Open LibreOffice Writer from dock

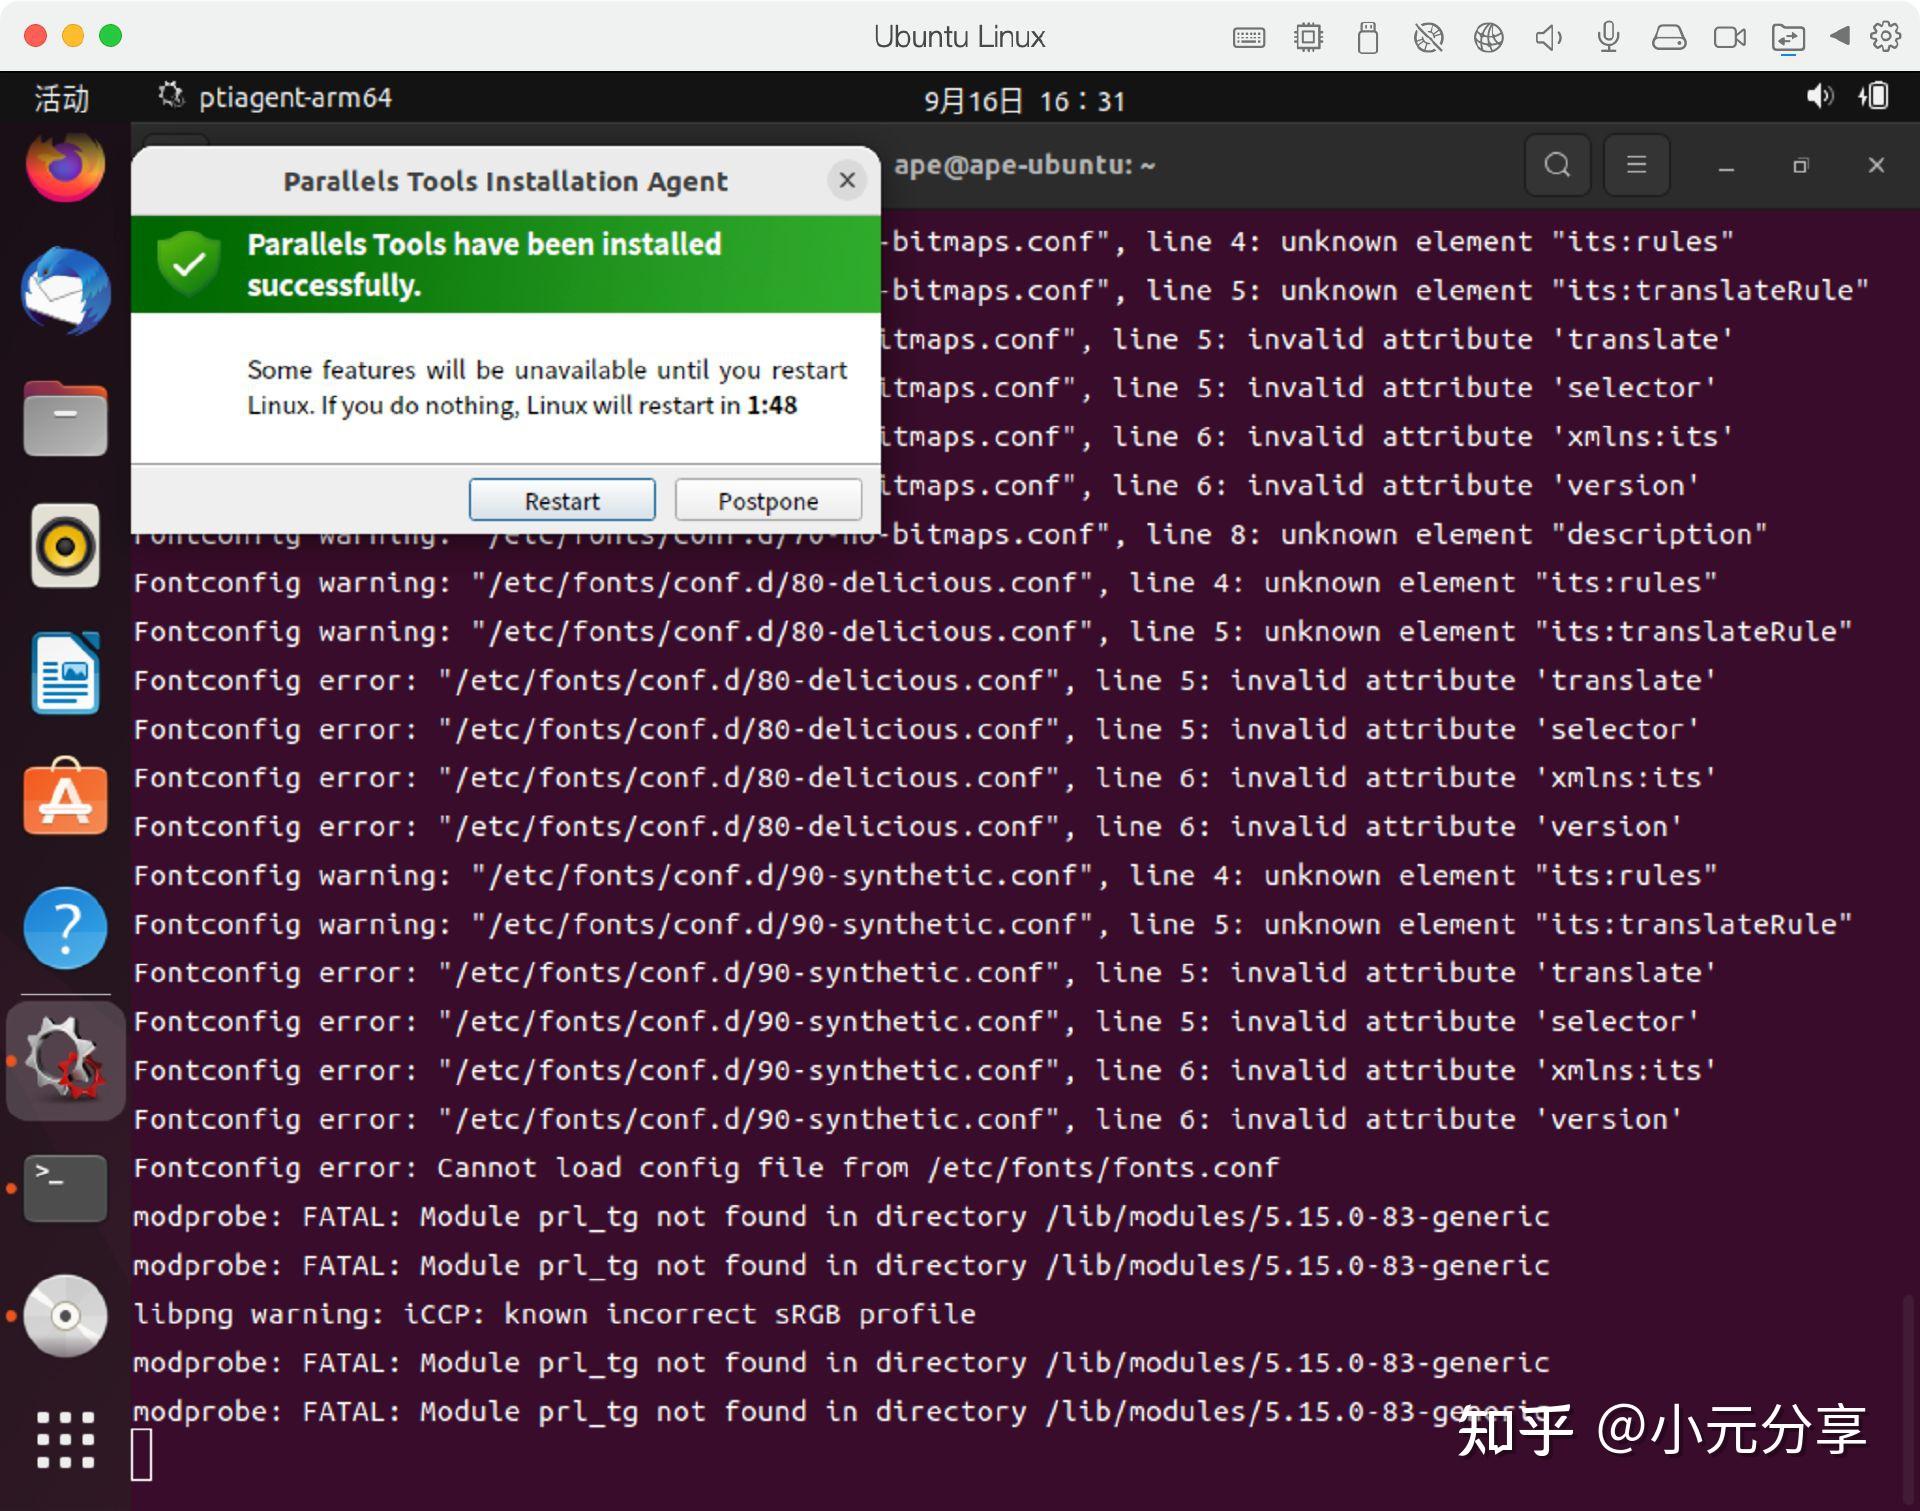click(x=66, y=673)
